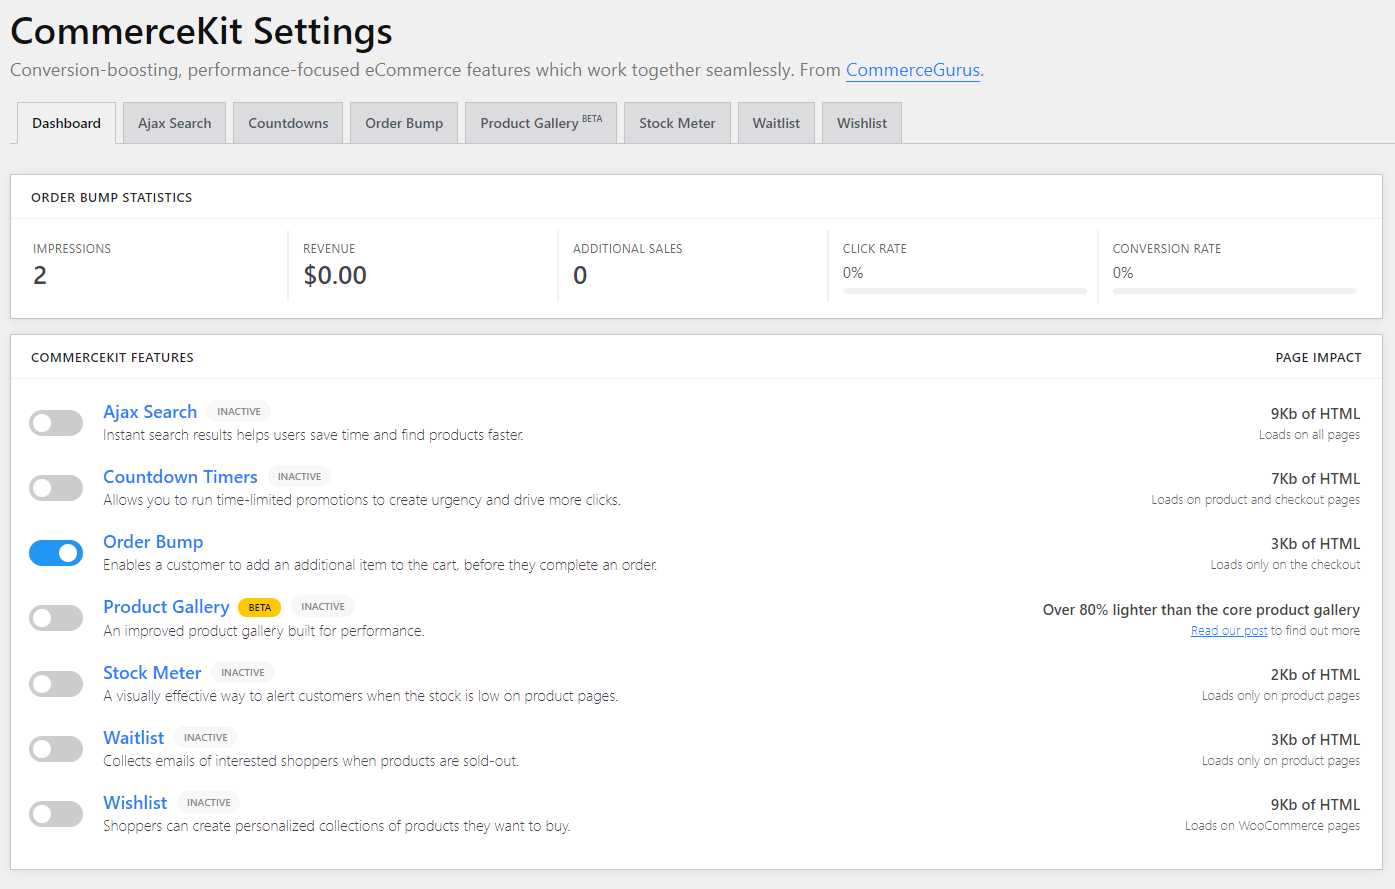This screenshot has height=889, width=1395.
Task: Click the Additional Sales value 0
Action: (x=580, y=276)
